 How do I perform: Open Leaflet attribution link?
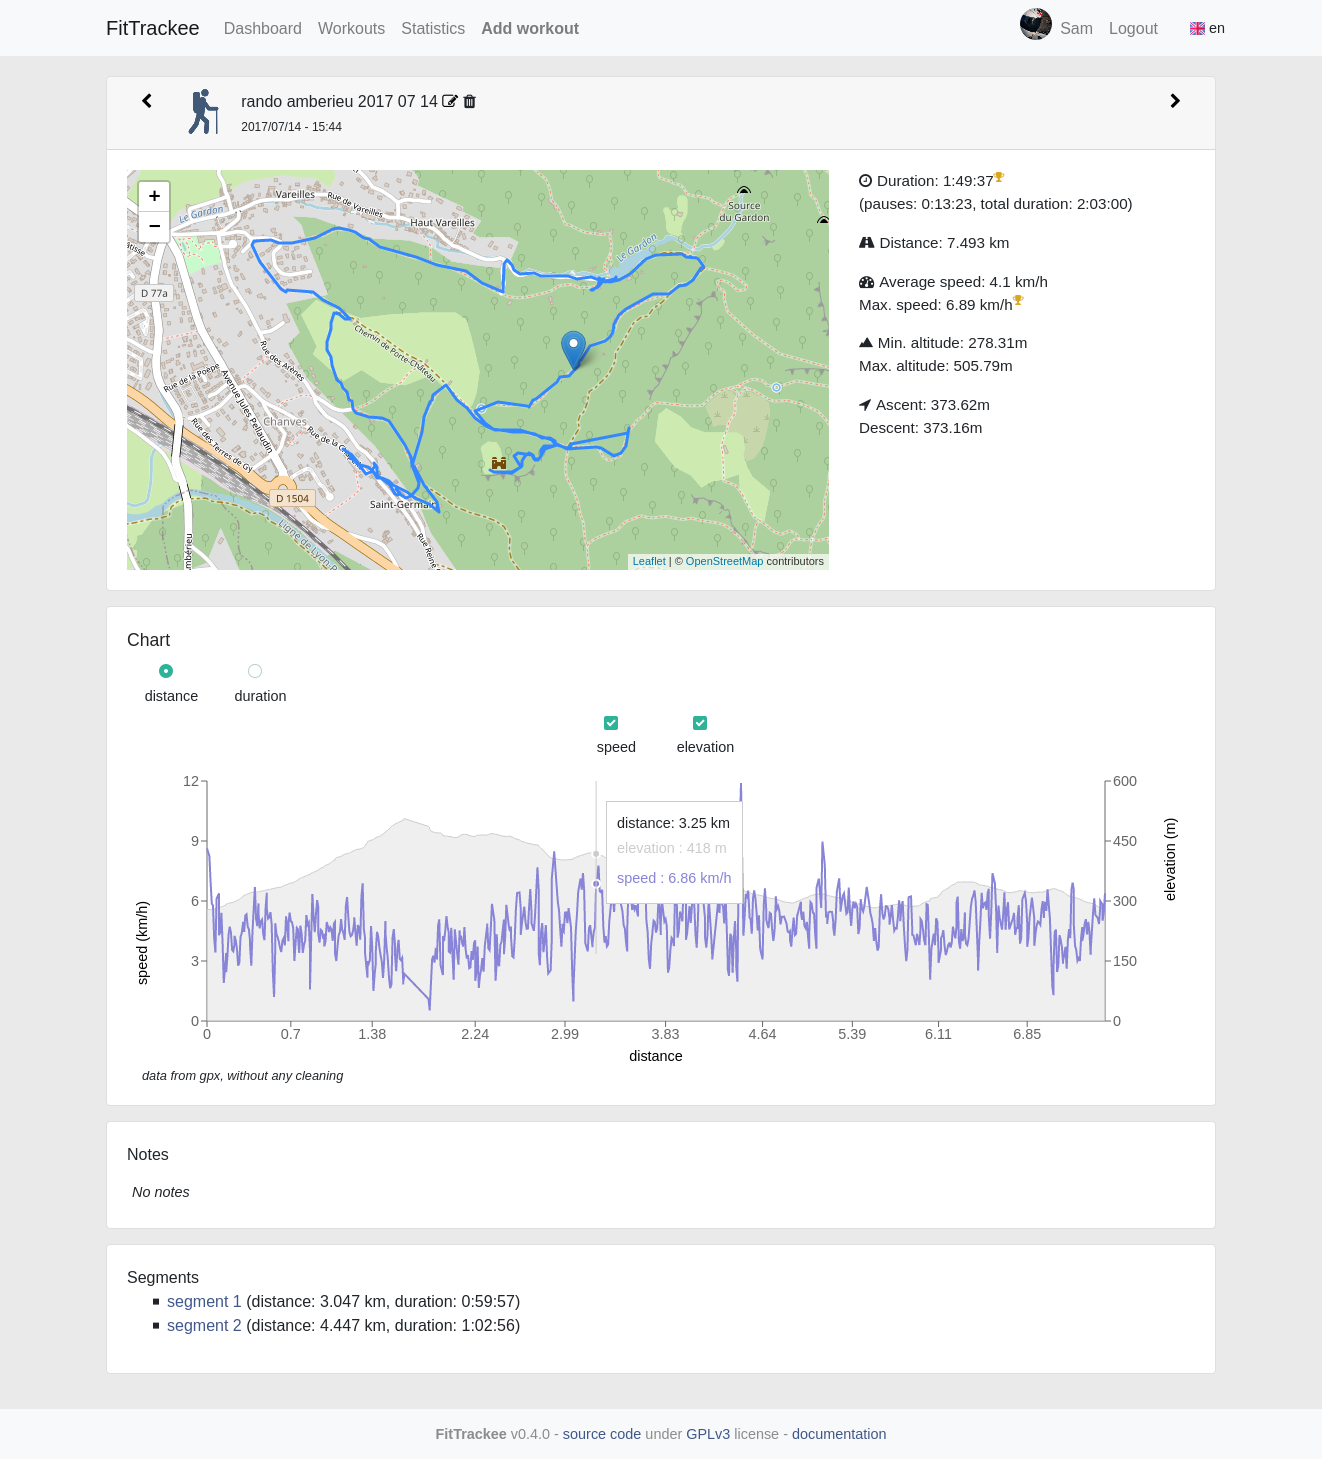pos(649,561)
